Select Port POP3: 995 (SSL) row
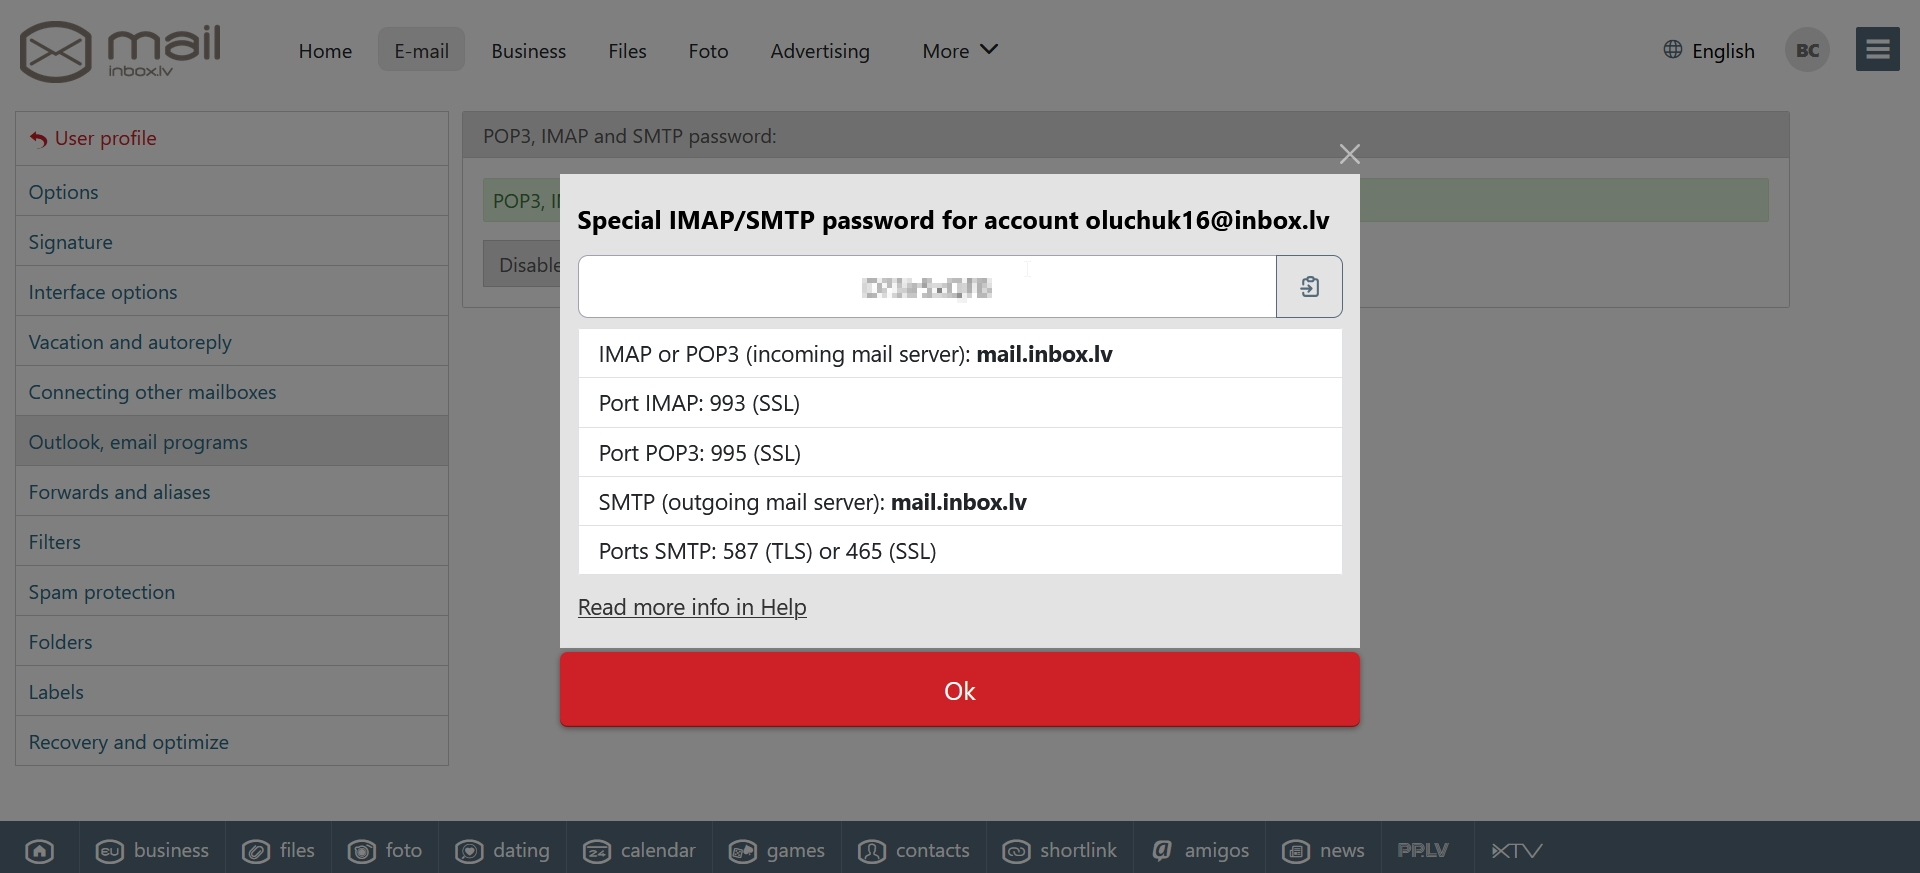The width and height of the screenshot is (1920, 873). click(960, 452)
